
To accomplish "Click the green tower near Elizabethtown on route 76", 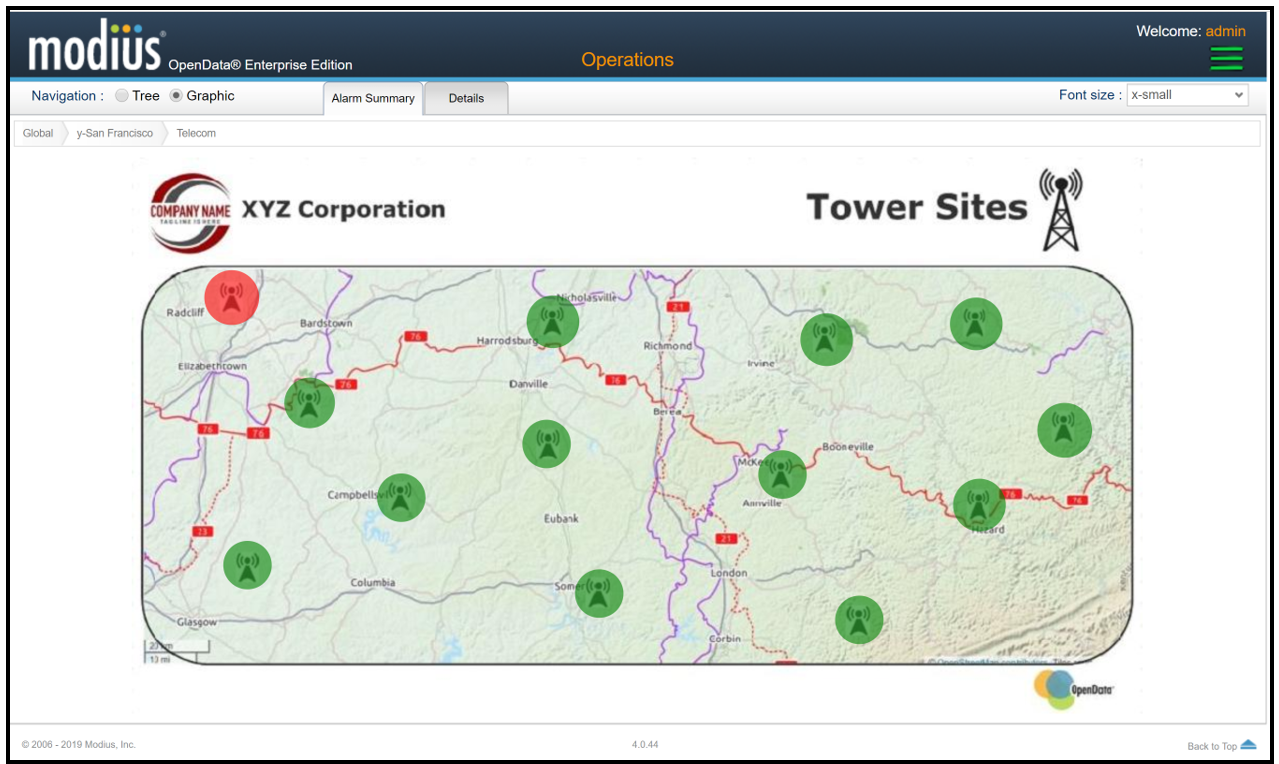I will [x=310, y=403].
